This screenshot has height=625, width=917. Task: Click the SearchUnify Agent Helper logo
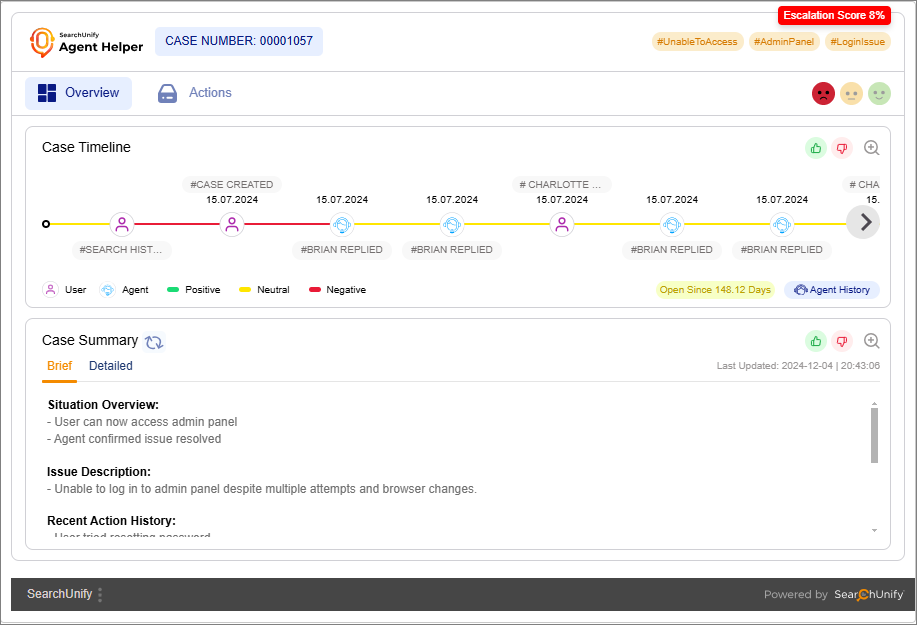(x=86, y=42)
